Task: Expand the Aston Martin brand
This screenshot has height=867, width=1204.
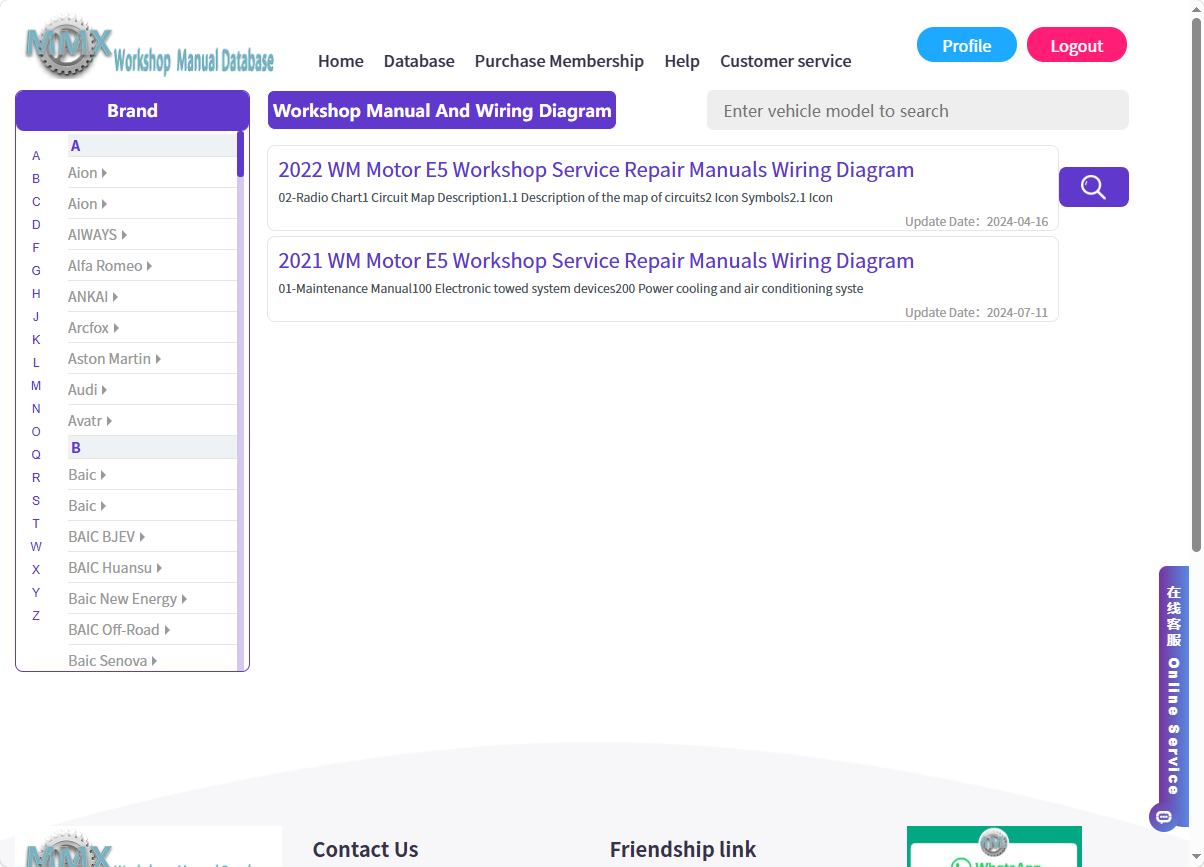Action: pyautogui.click(x=114, y=359)
